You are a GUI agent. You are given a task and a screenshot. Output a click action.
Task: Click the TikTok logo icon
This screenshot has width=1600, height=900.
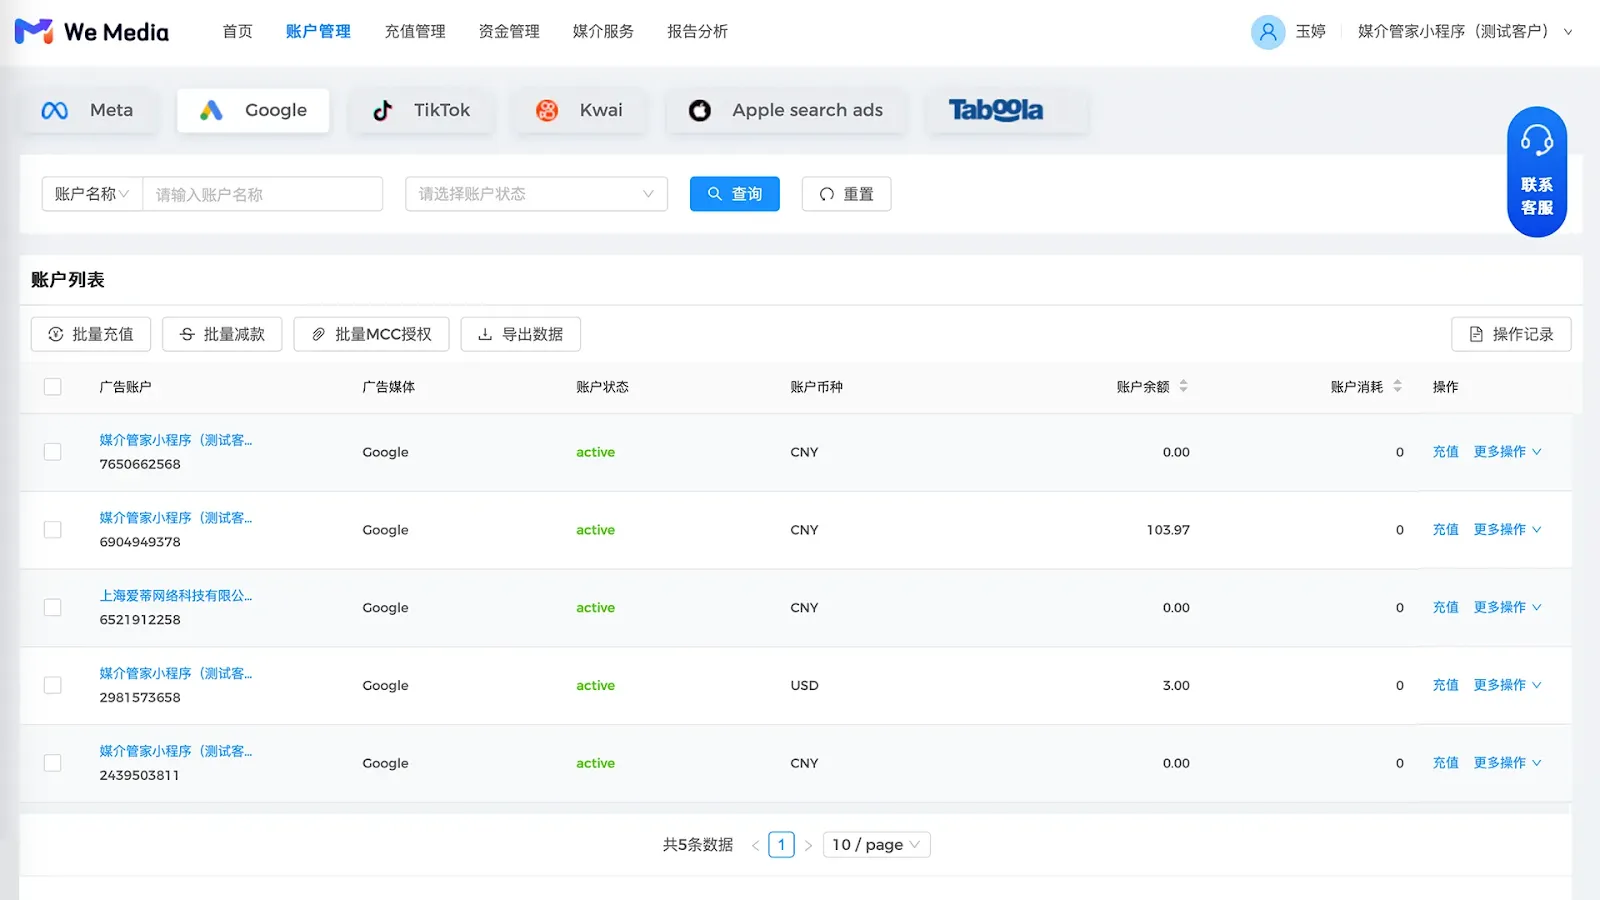[382, 110]
